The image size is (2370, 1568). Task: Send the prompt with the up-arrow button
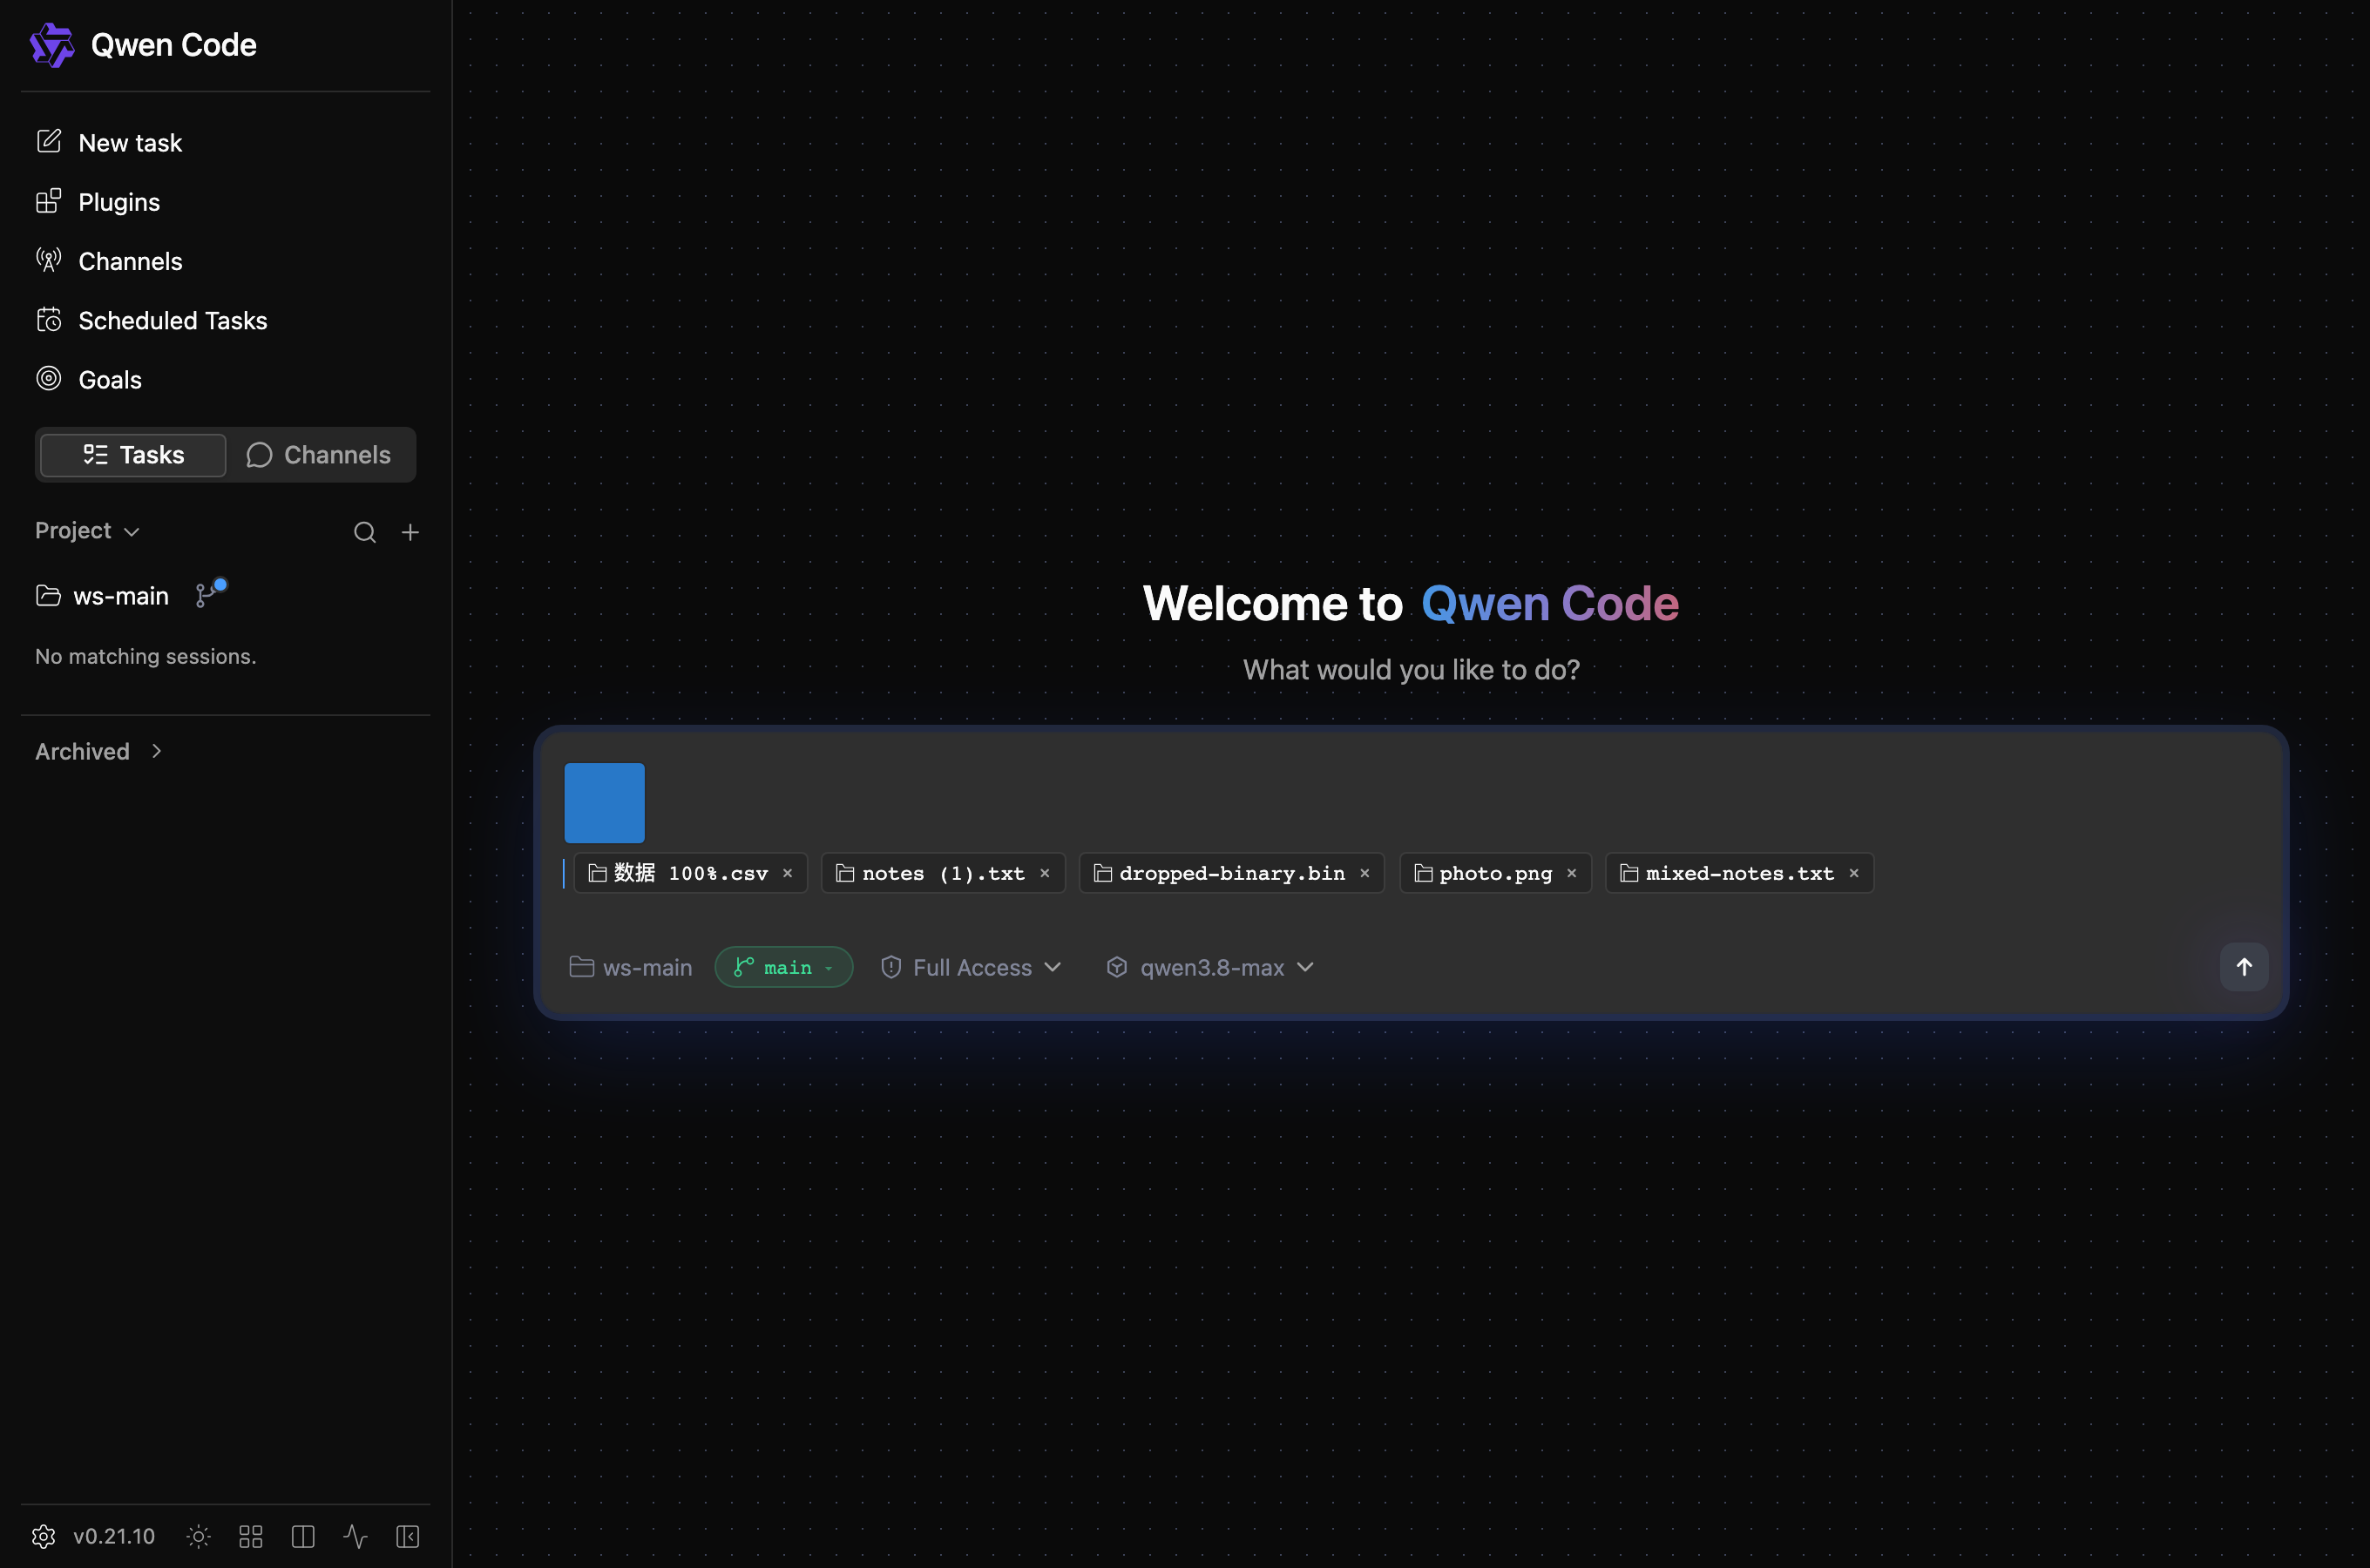click(x=2244, y=967)
